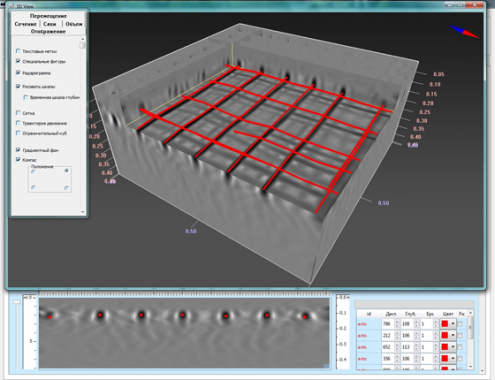Click object table scrollbar down arrow
This screenshot has height=380, width=495.
[x=470, y=367]
